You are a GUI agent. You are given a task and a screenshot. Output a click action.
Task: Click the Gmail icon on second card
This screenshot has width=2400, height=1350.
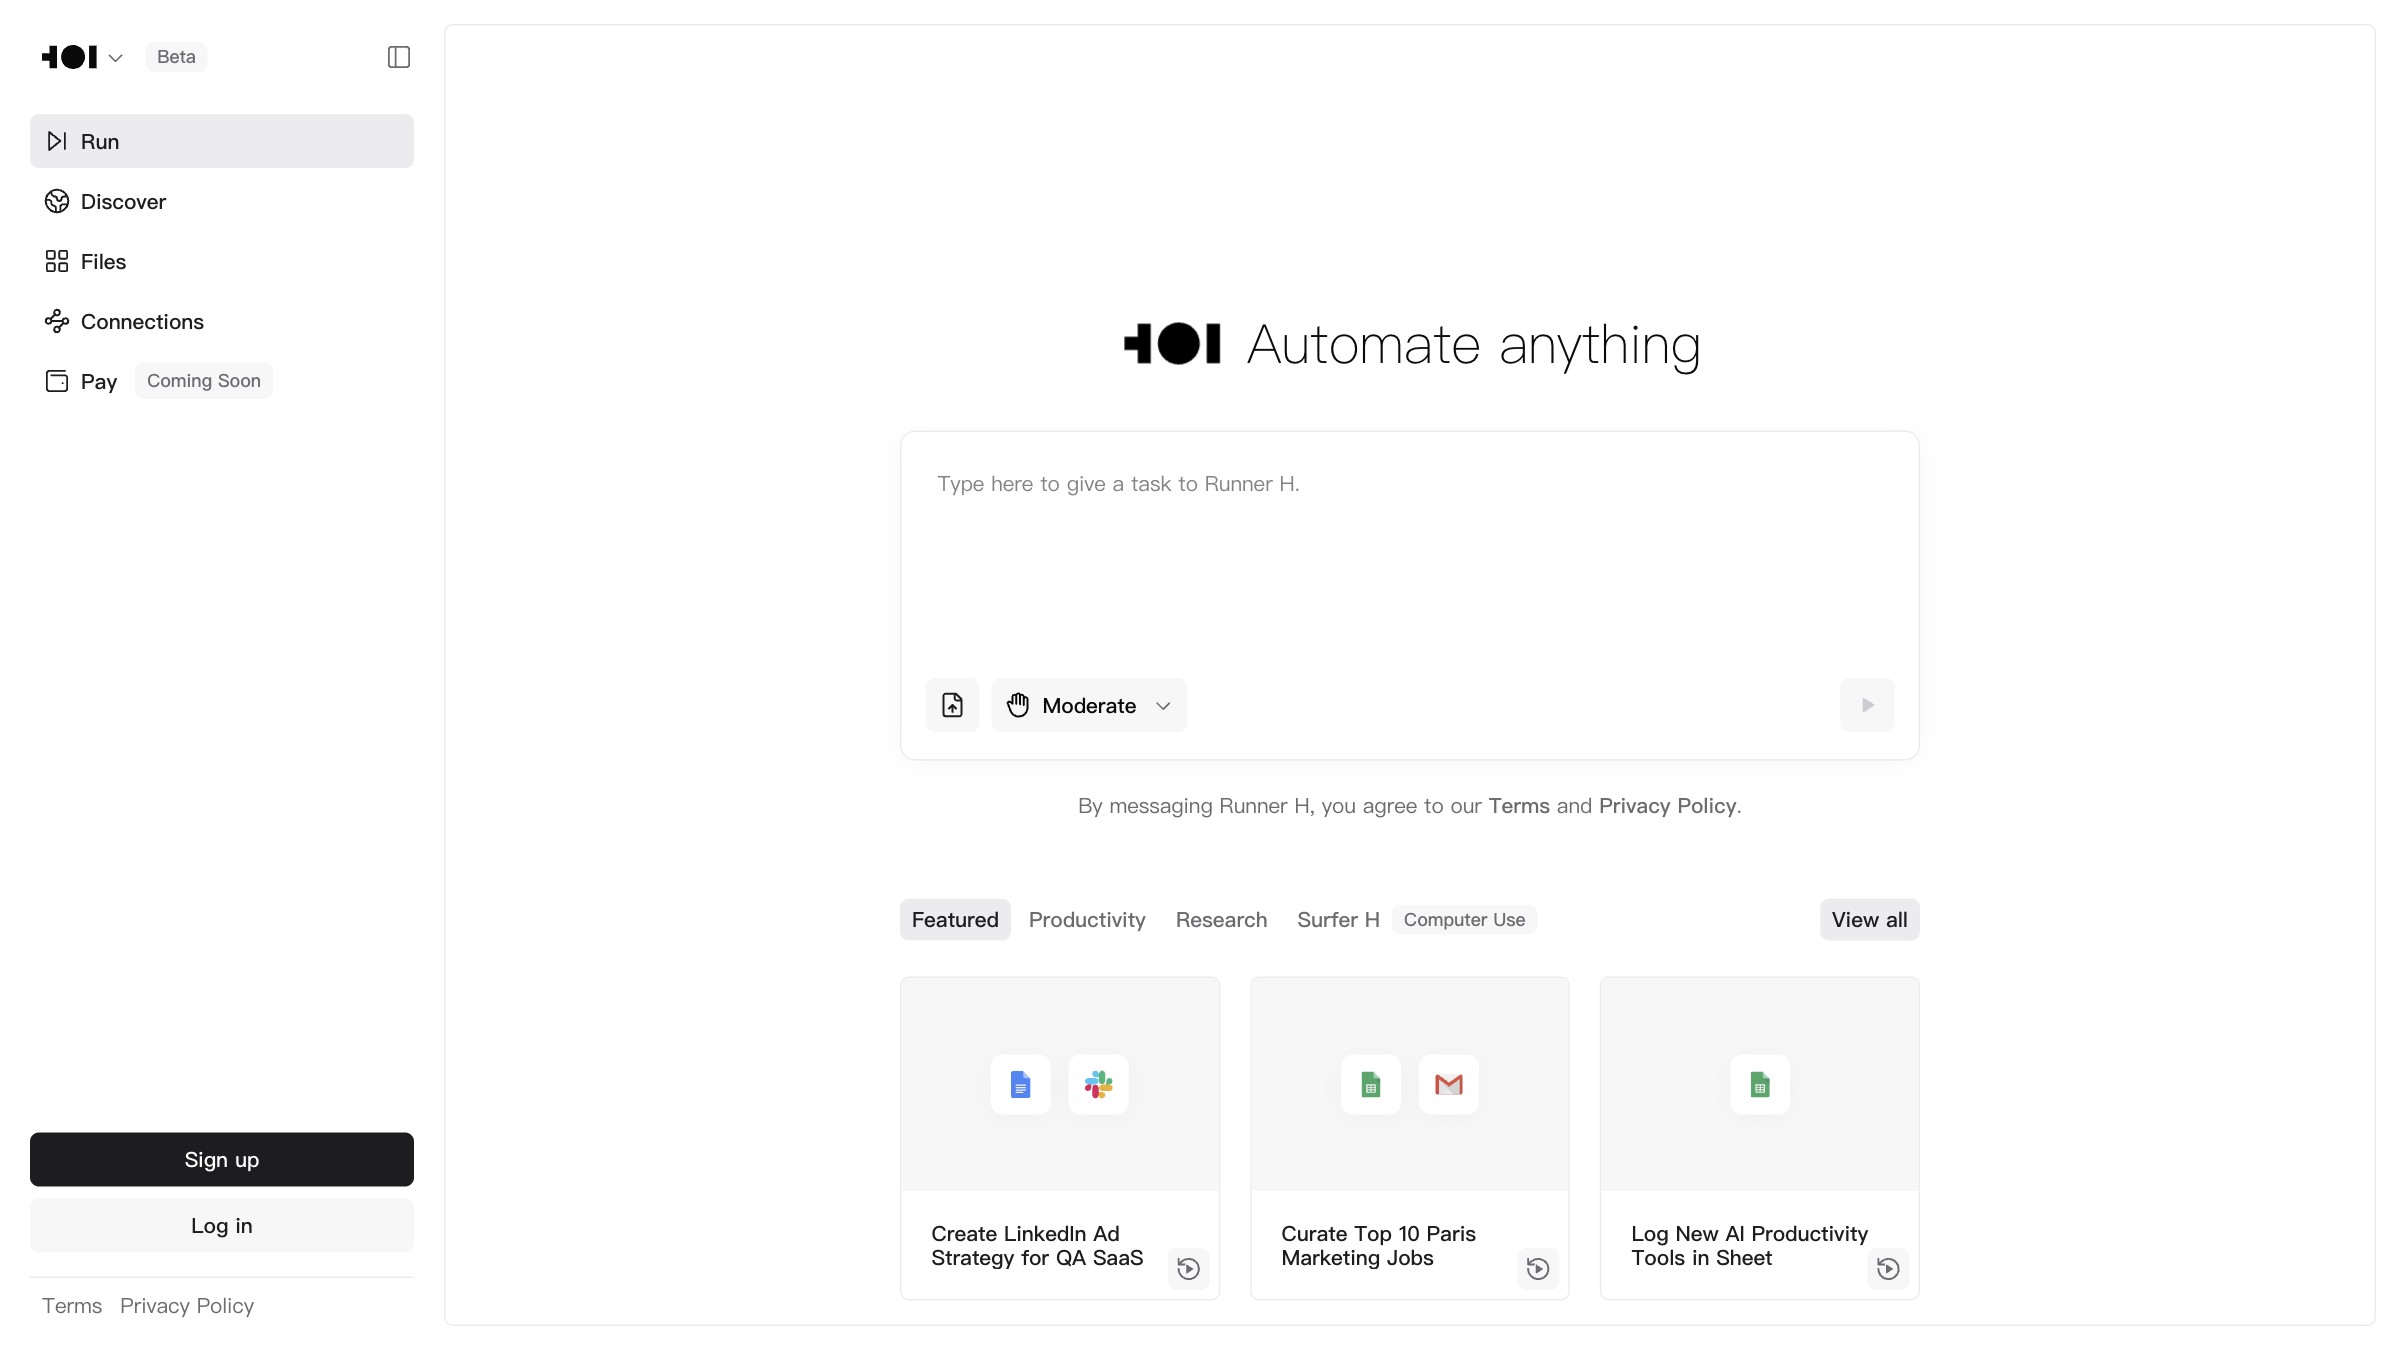pyautogui.click(x=1448, y=1084)
